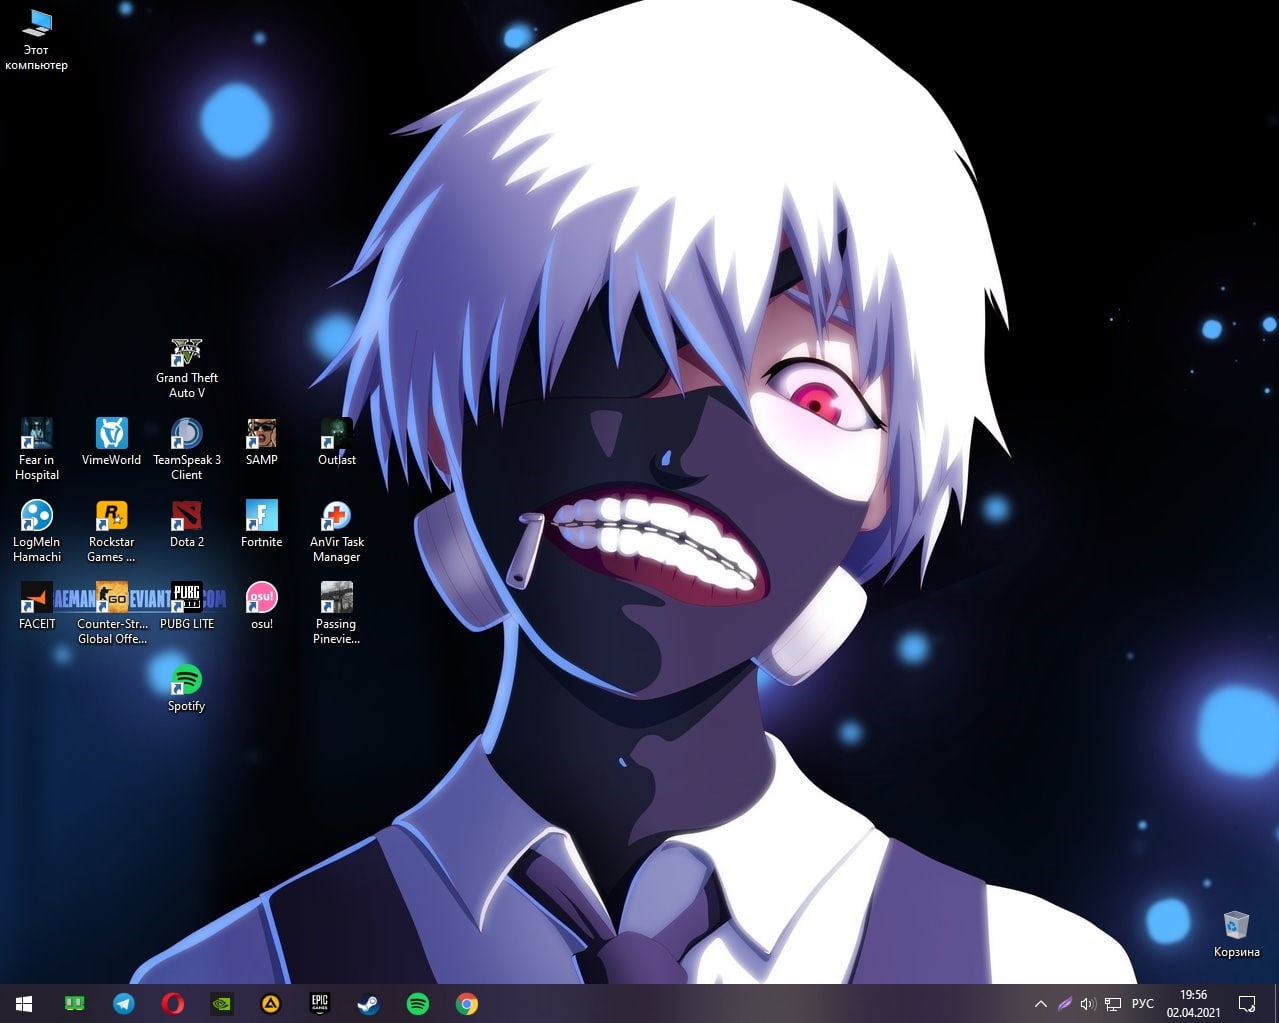Click the Counter-Strike Global Offensive icon
The width and height of the screenshot is (1279, 1023).
point(111,614)
